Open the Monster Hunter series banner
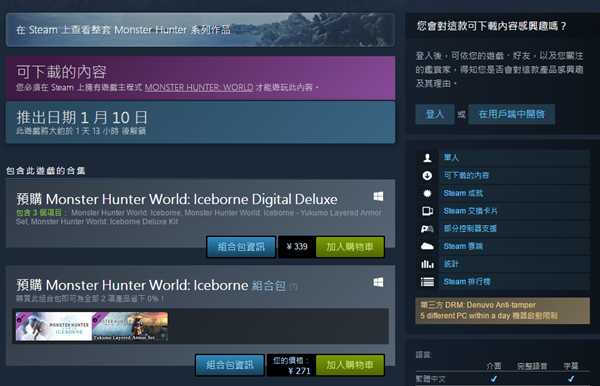Screen dimensions: 600x386 200,30
